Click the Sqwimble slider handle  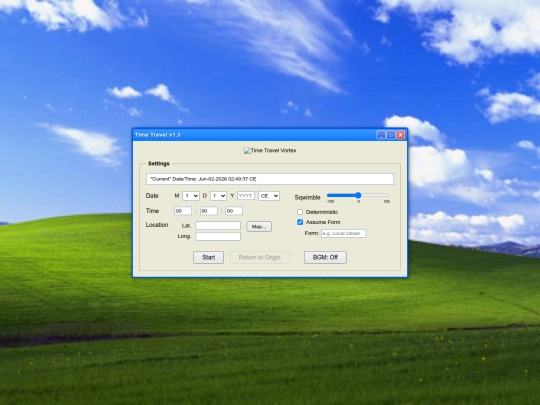(358, 195)
